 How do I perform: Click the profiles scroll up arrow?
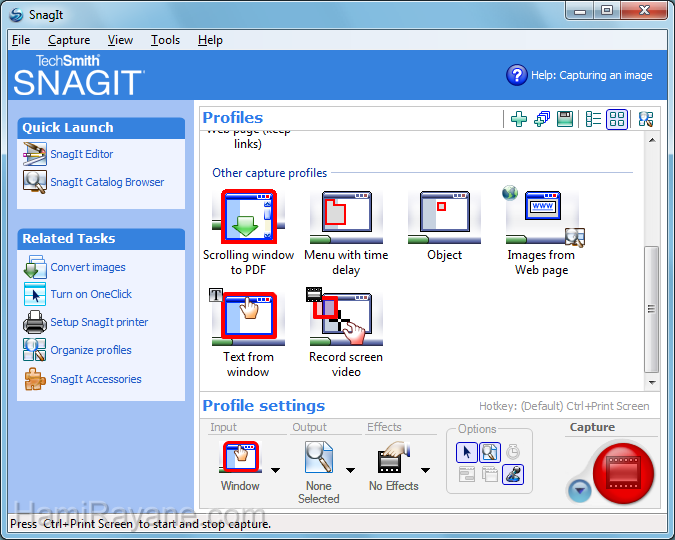[652, 140]
